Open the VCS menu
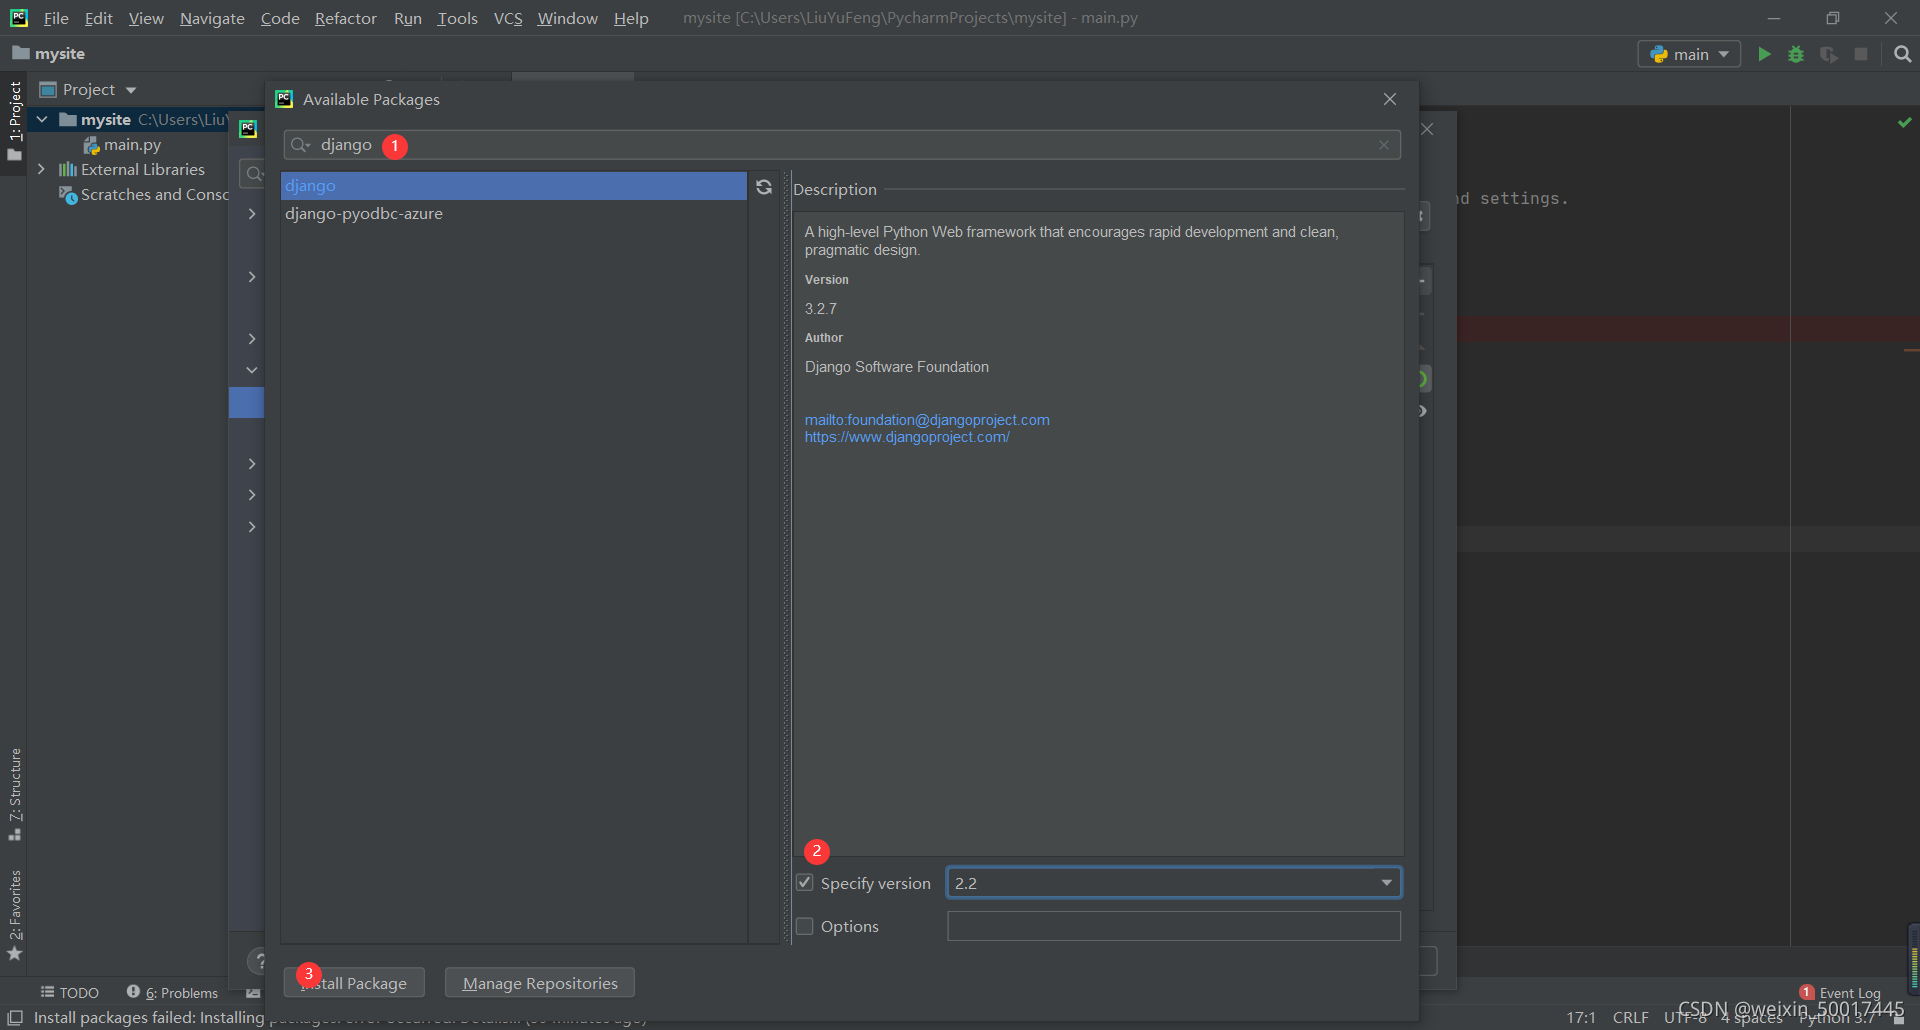This screenshot has width=1920, height=1030. [508, 18]
